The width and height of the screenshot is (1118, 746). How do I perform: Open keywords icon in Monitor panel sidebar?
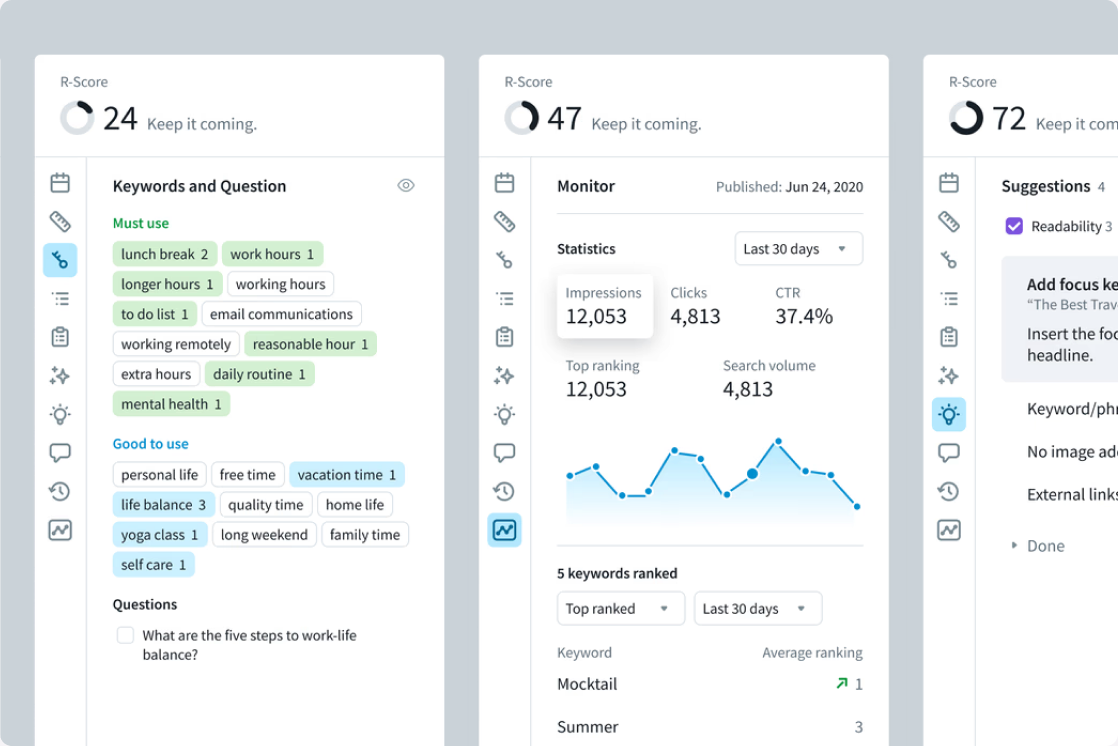point(504,260)
